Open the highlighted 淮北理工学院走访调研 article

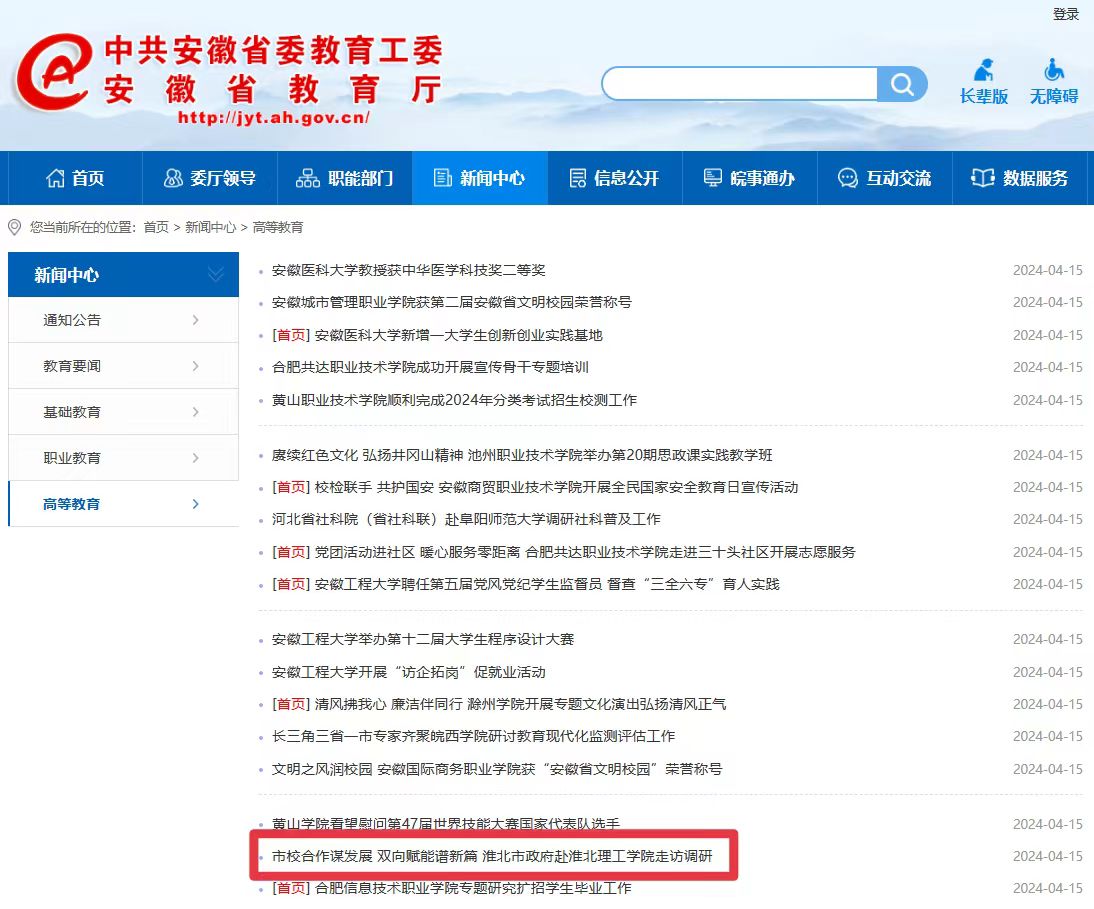click(492, 856)
